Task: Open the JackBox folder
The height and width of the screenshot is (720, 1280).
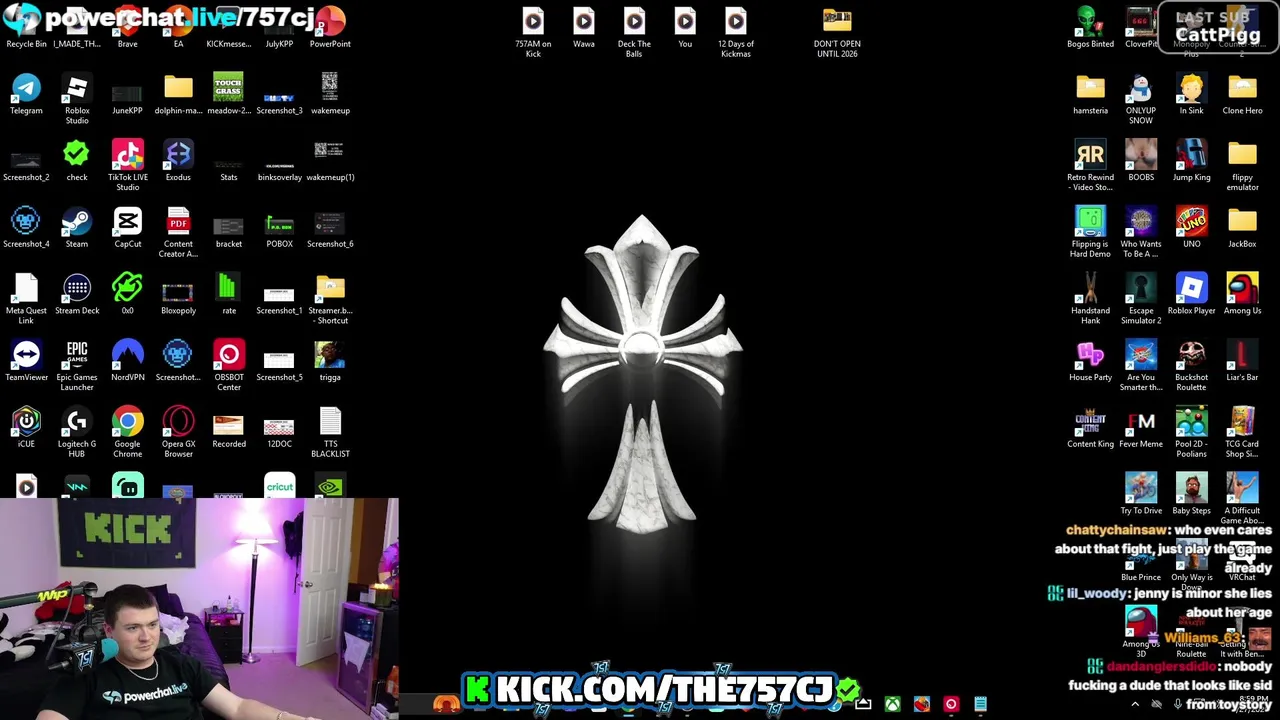Action: [1242, 228]
